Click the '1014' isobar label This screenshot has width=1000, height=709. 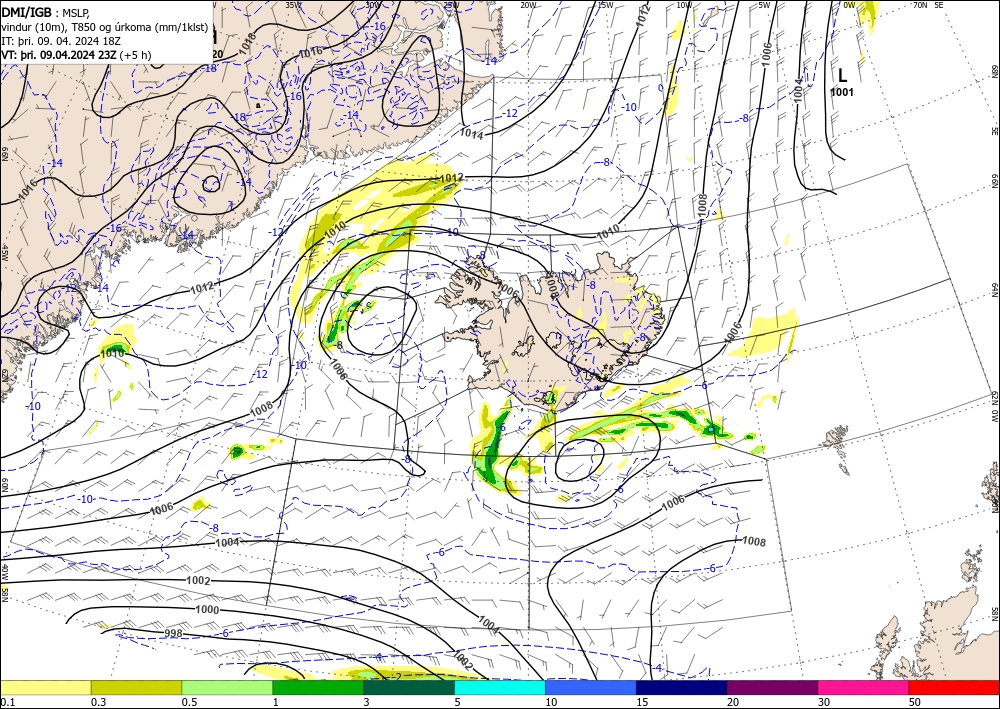pos(471,133)
